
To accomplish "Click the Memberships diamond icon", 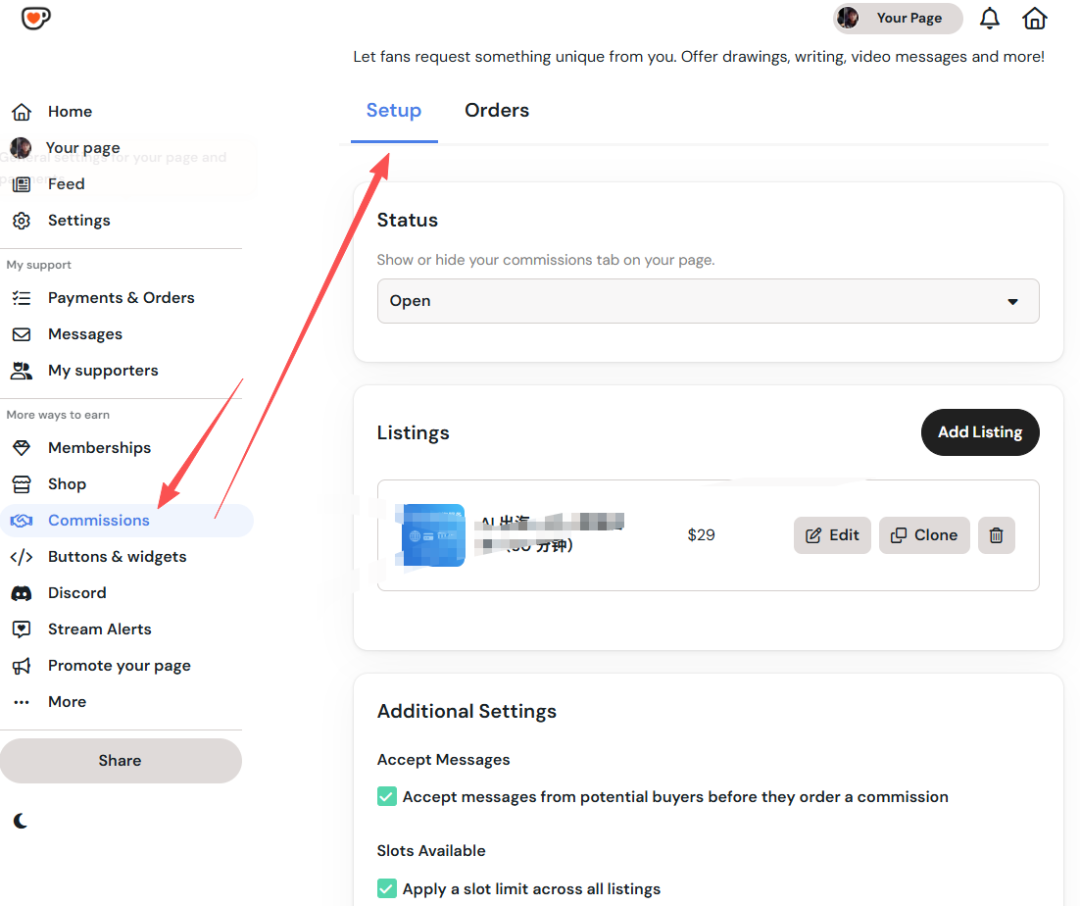I will click(x=21, y=448).
